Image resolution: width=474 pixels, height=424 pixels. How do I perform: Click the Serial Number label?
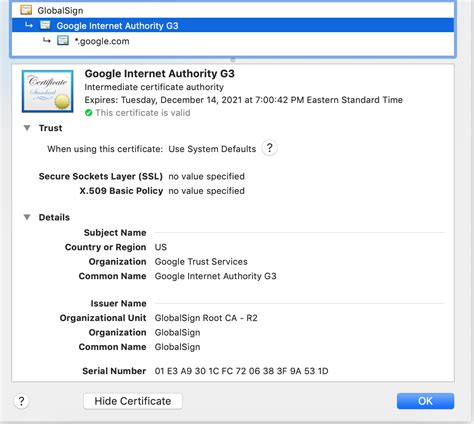(114, 371)
